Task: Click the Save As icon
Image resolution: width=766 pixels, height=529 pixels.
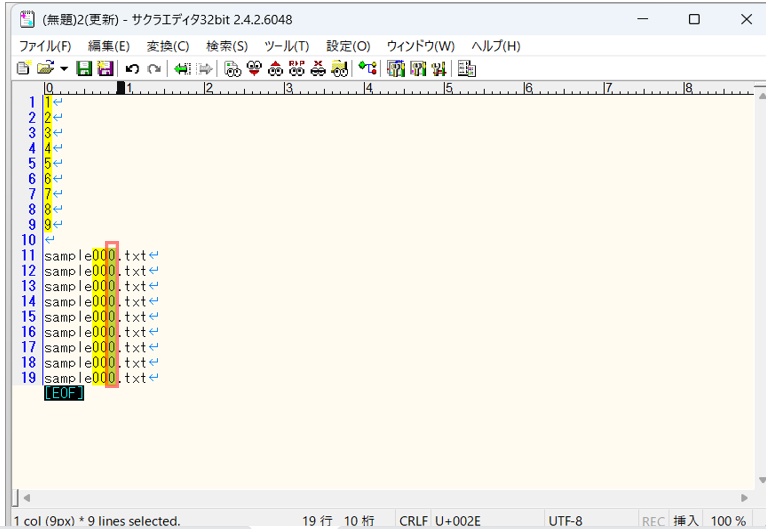Action: pos(105,68)
